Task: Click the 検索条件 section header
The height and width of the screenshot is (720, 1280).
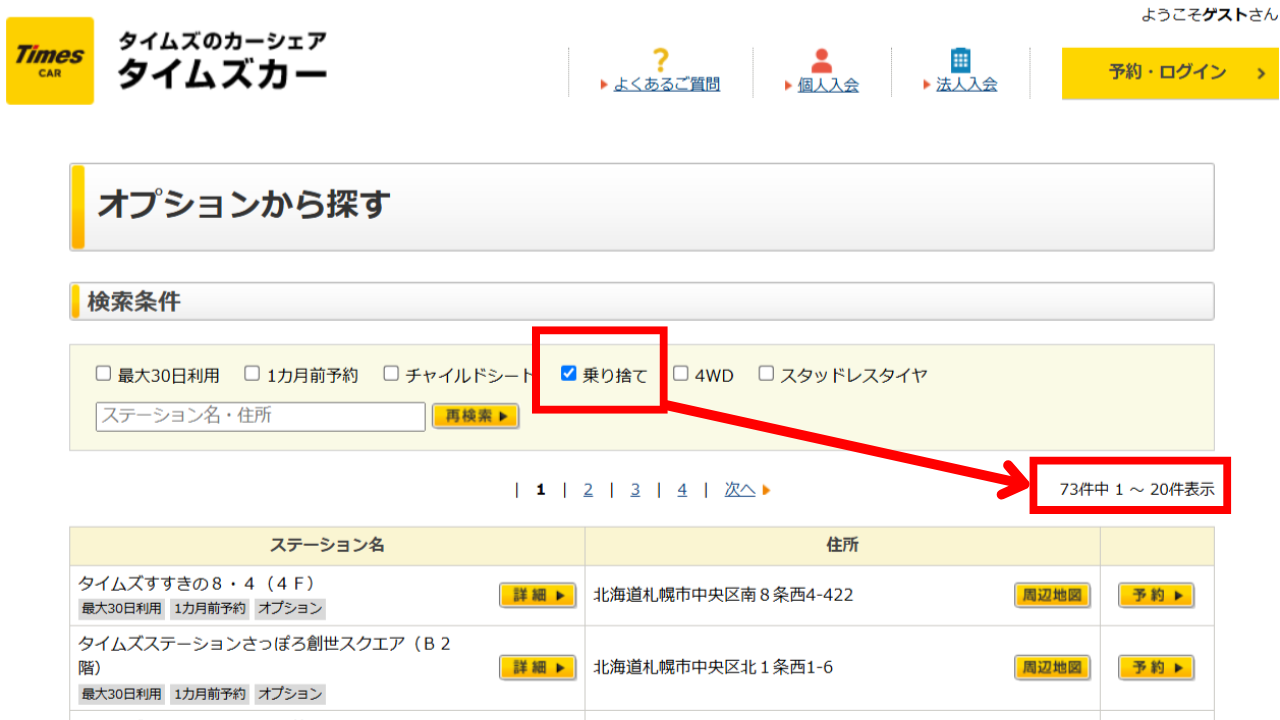Action: coord(134,301)
